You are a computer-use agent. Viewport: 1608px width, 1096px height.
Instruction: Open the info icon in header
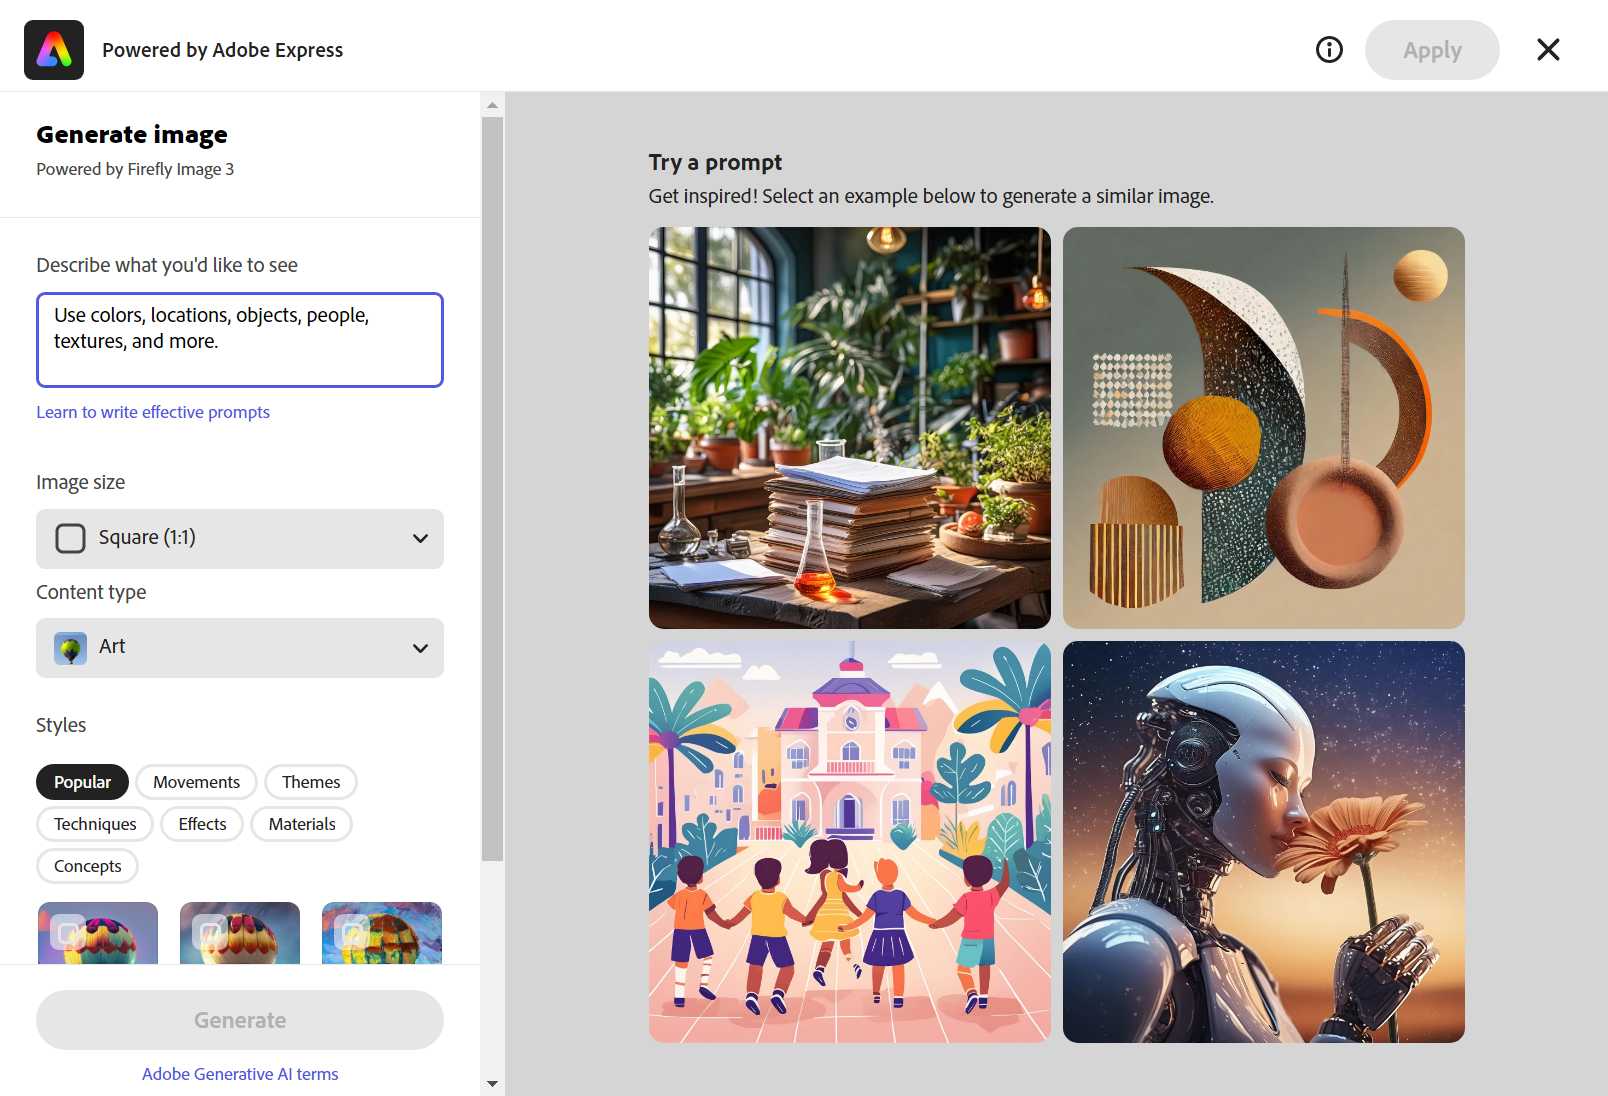point(1329,50)
